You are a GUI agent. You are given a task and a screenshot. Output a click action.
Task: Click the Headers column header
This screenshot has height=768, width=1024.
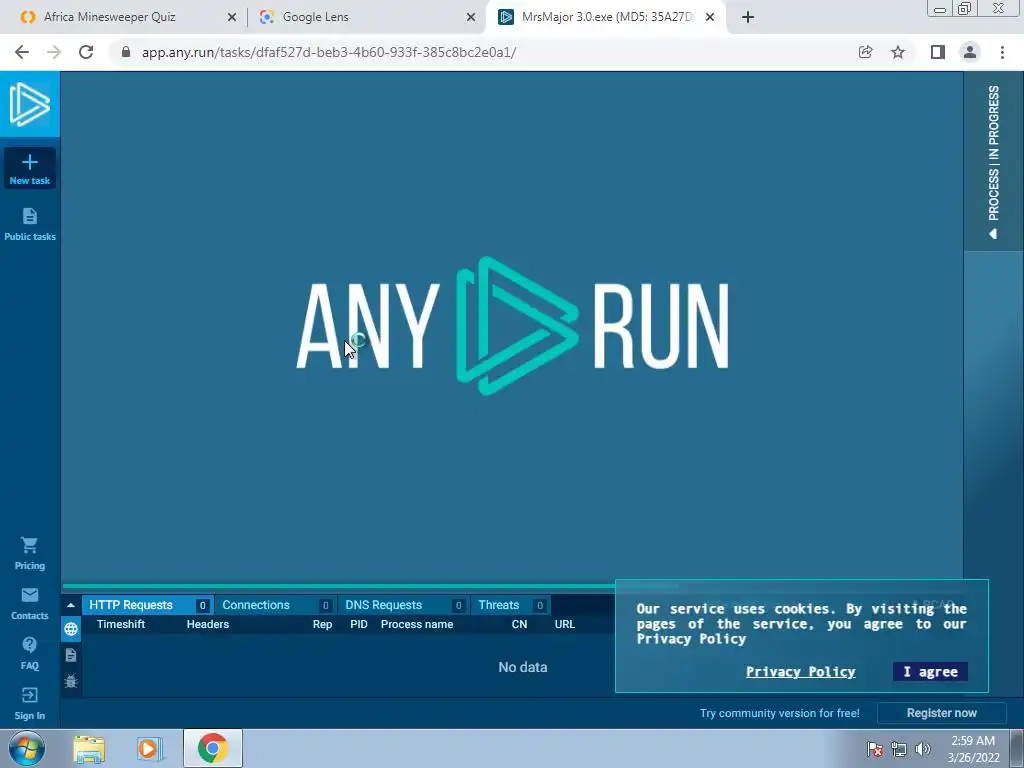click(x=208, y=624)
